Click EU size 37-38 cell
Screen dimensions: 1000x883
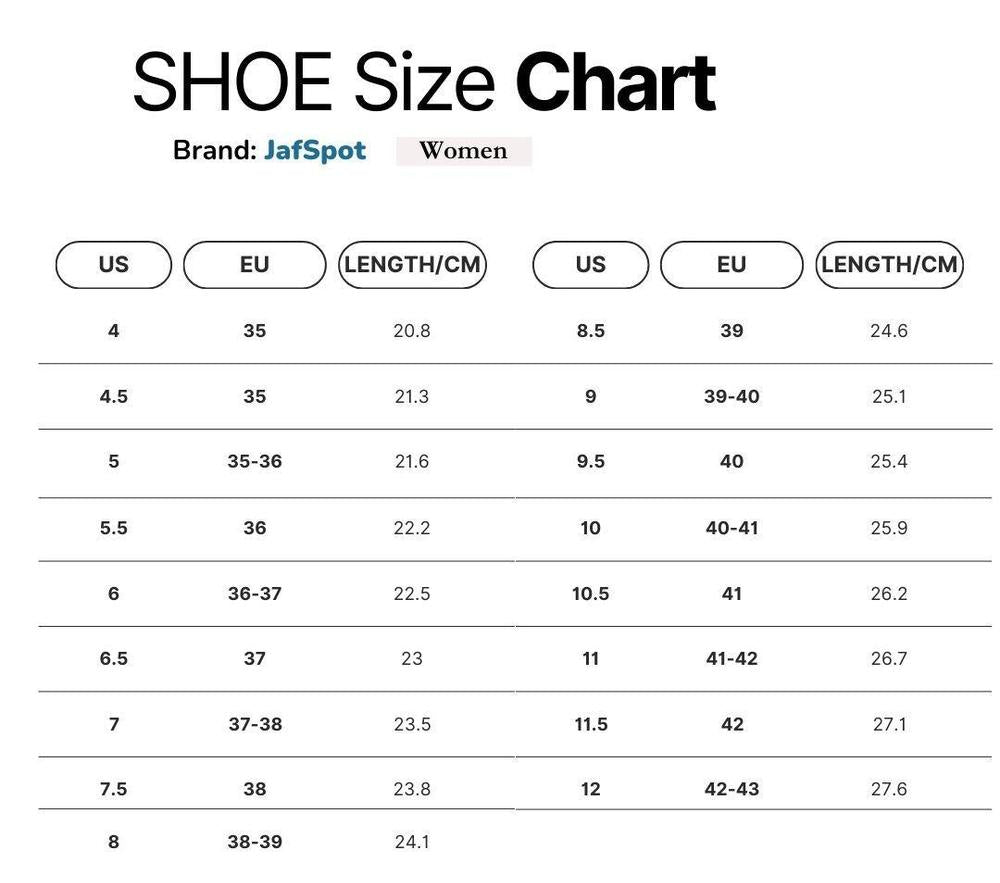coord(255,724)
